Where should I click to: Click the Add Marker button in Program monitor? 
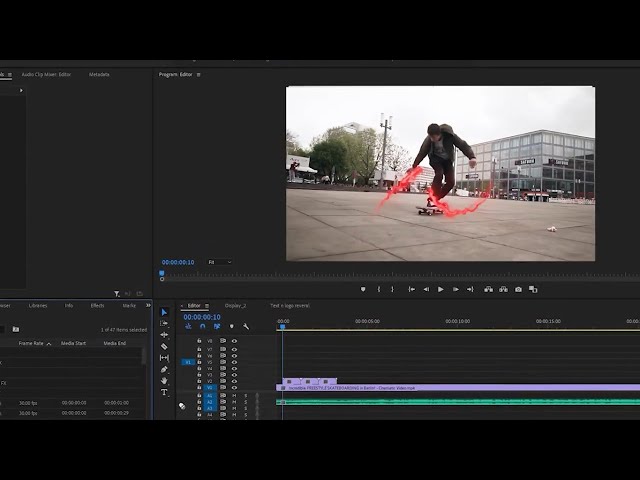tap(363, 289)
